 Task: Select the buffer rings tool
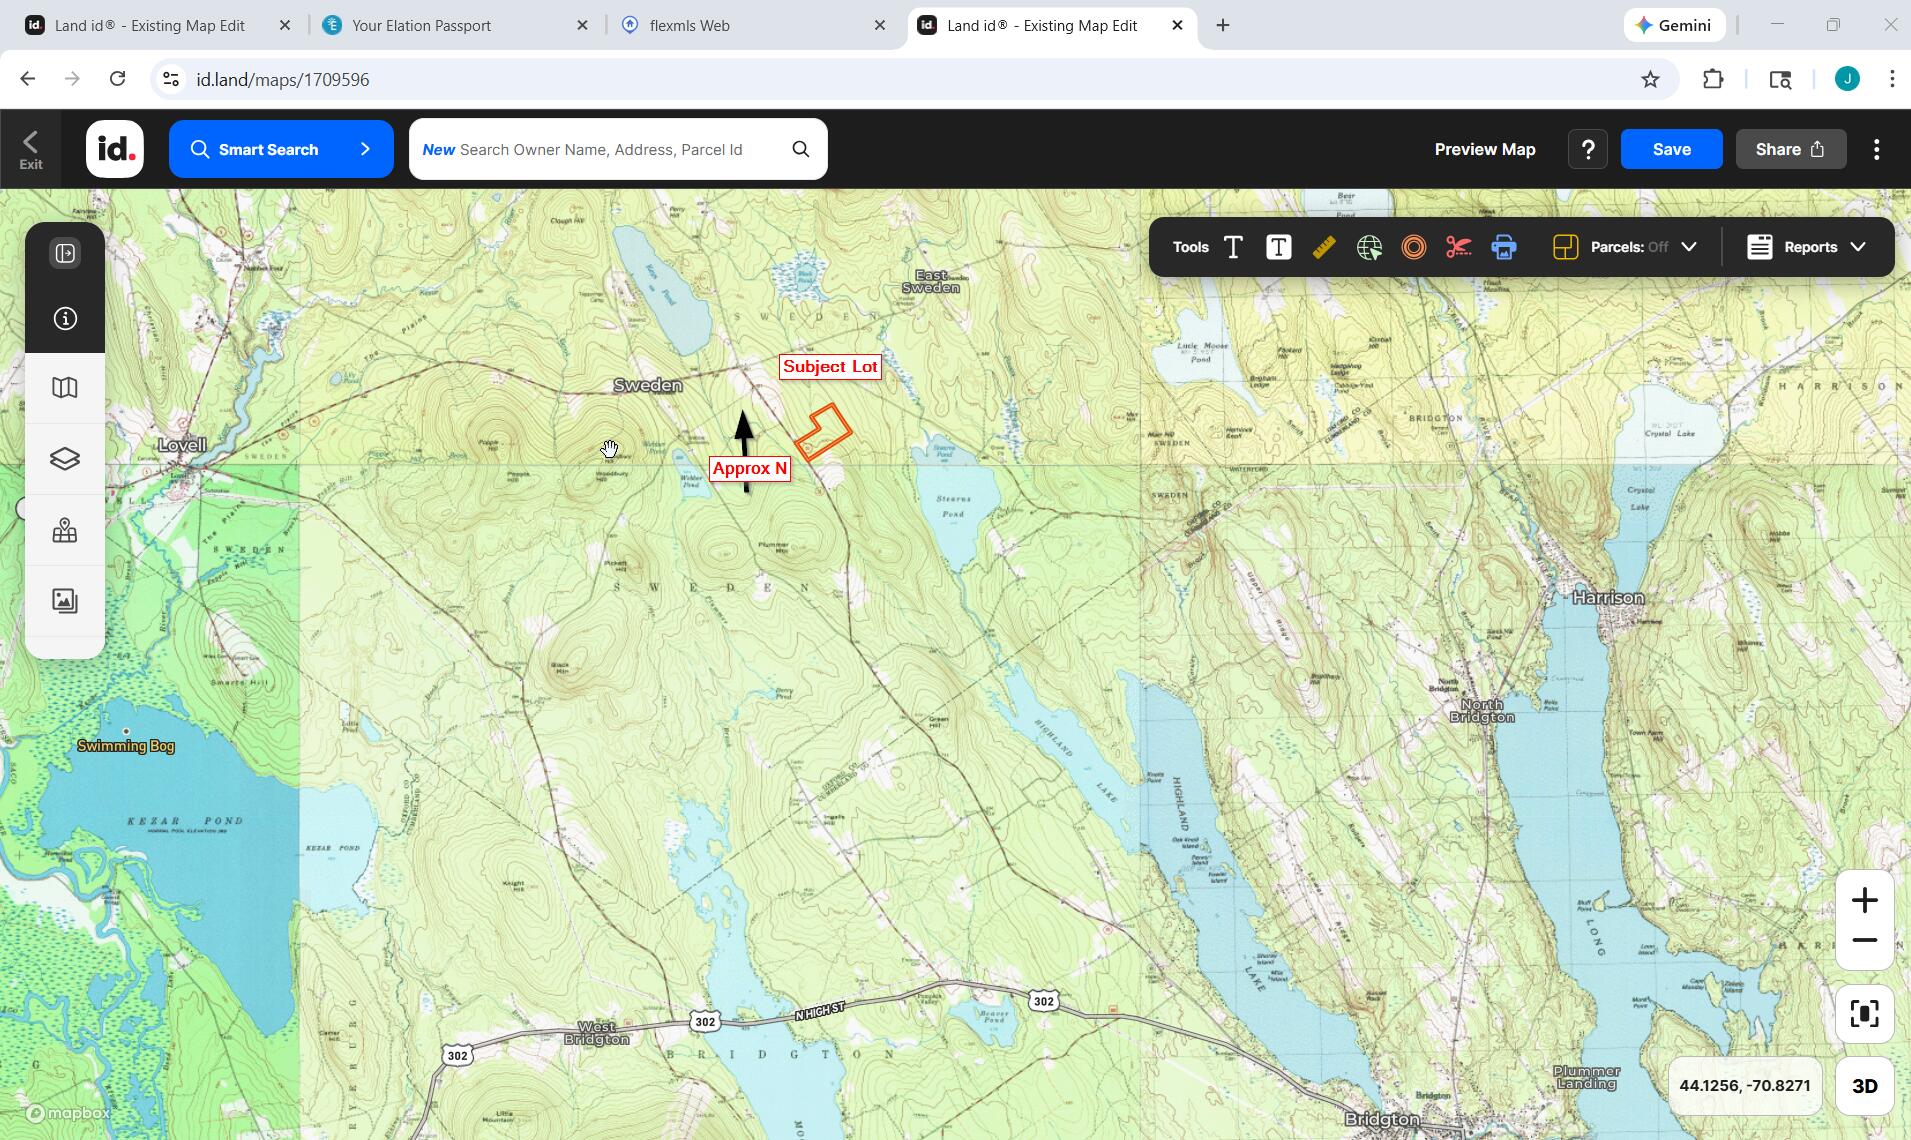(x=1414, y=247)
